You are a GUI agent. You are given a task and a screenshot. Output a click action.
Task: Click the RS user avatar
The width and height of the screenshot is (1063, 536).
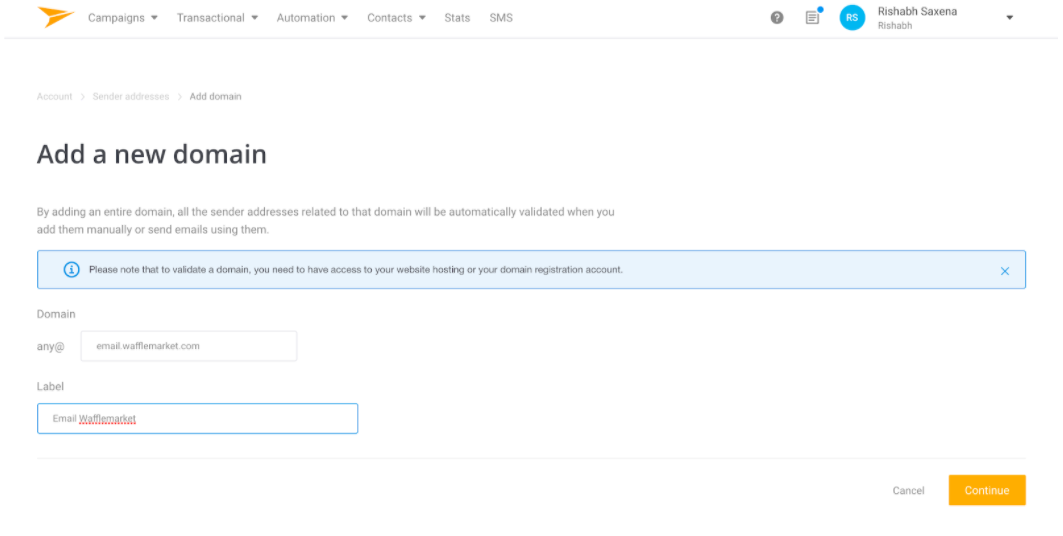click(x=852, y=18)
